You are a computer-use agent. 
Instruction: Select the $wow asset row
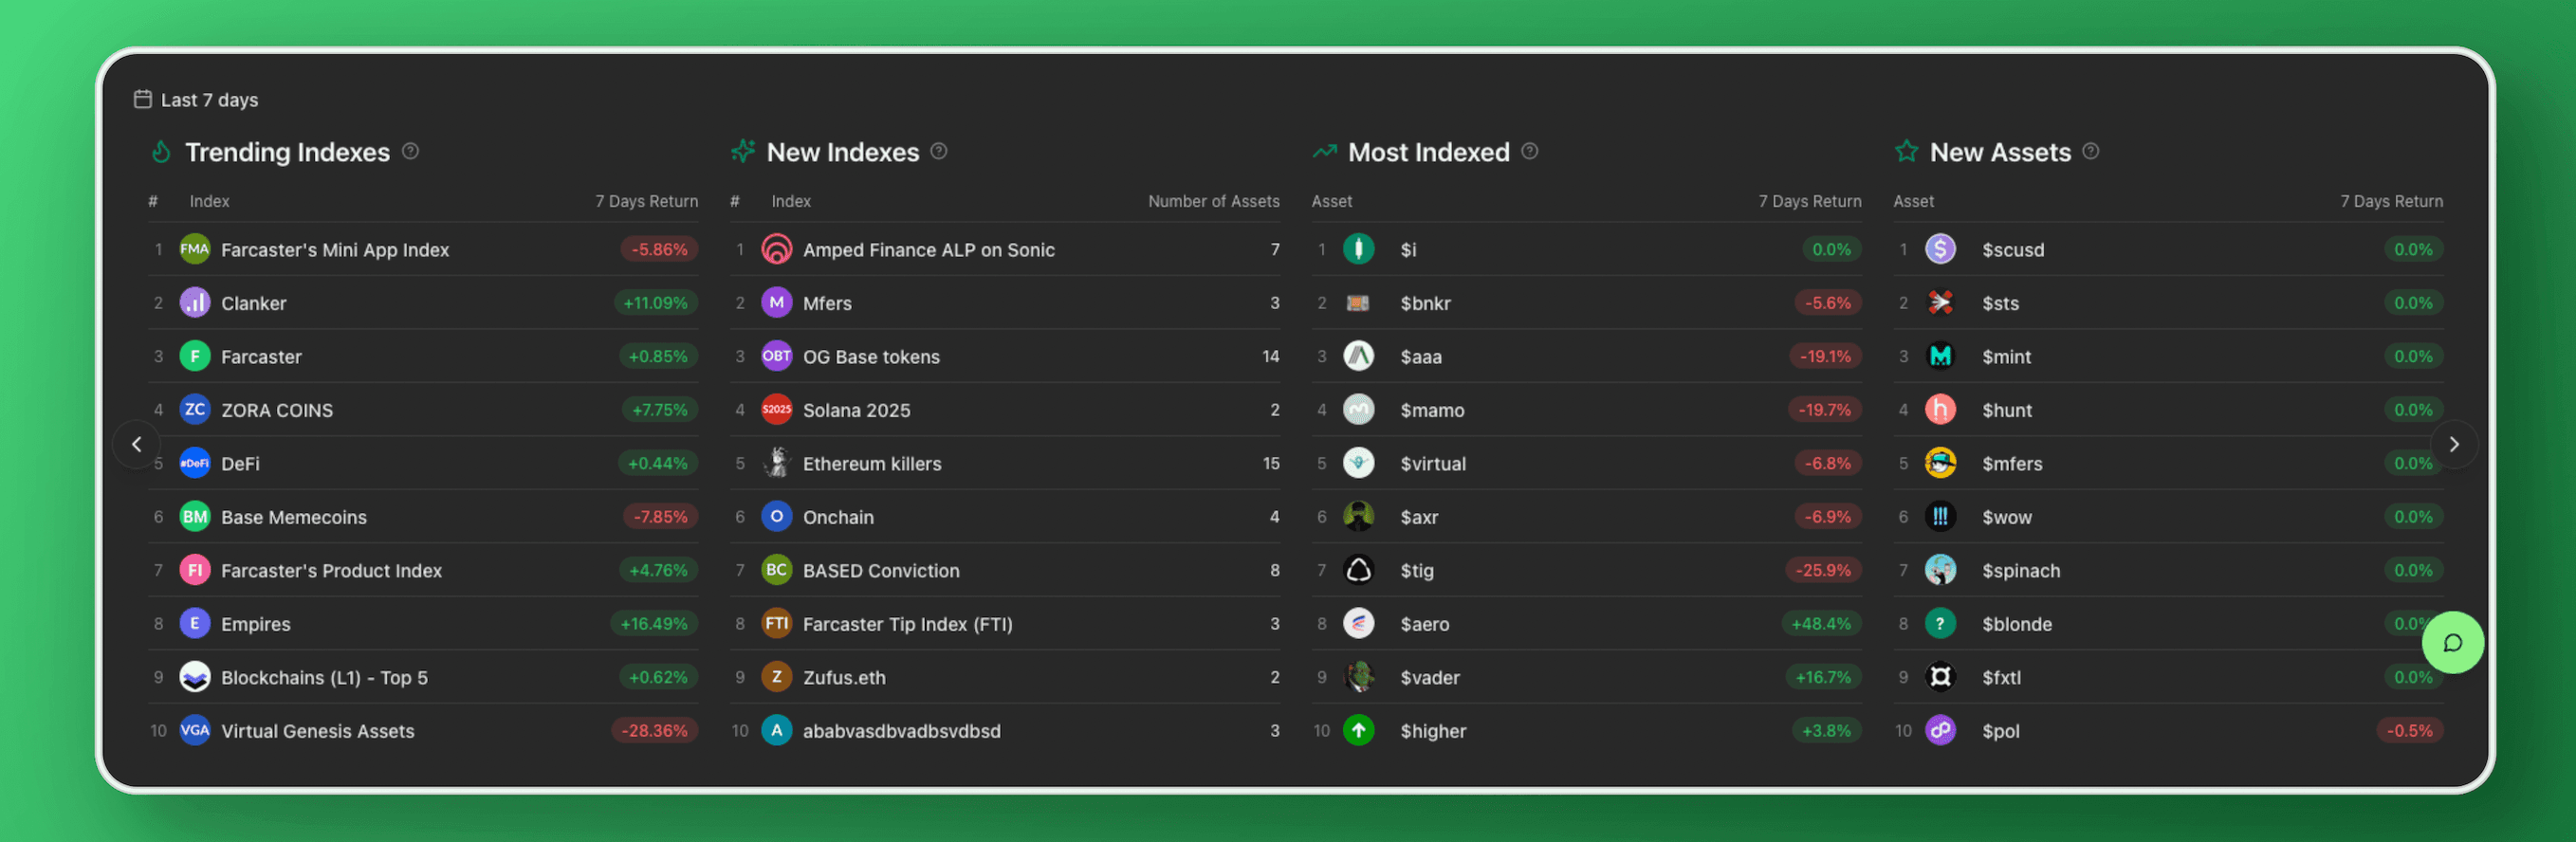[2168, 516]
